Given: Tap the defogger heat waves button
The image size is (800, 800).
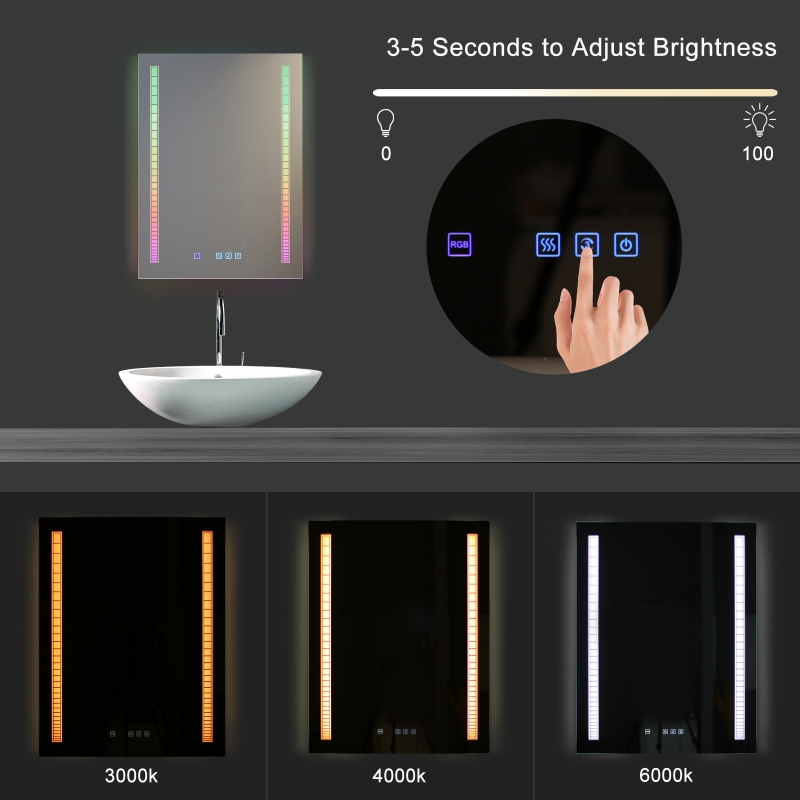Looking at the screenshot, I should tap(548, 244).
